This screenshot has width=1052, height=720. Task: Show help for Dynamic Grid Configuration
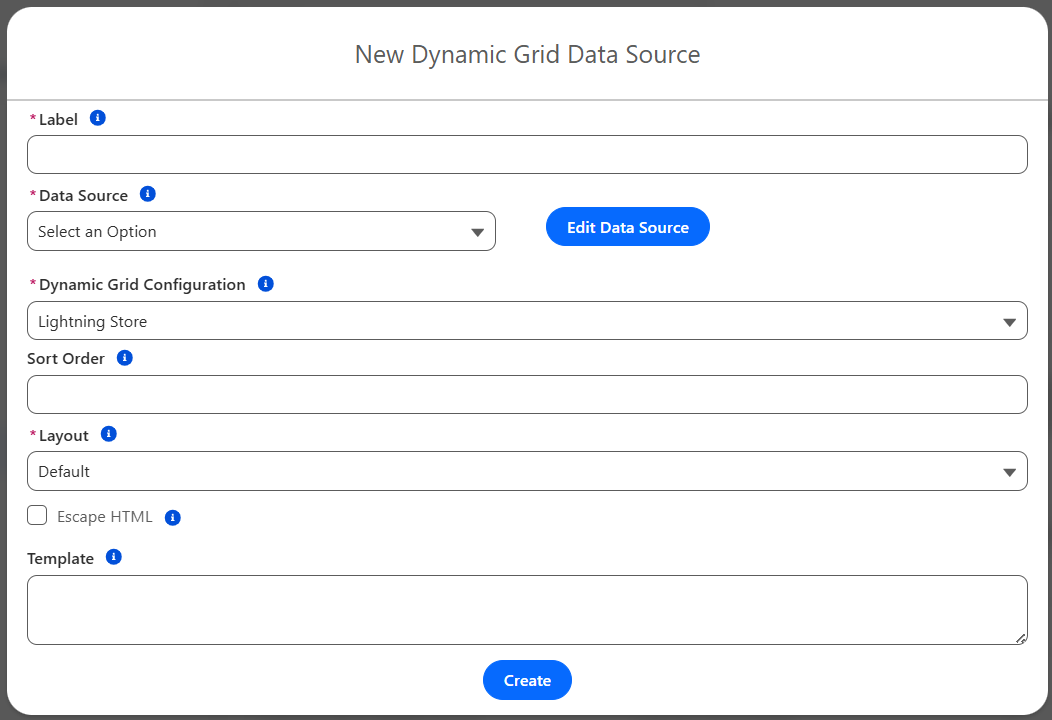tap(265, 284)
